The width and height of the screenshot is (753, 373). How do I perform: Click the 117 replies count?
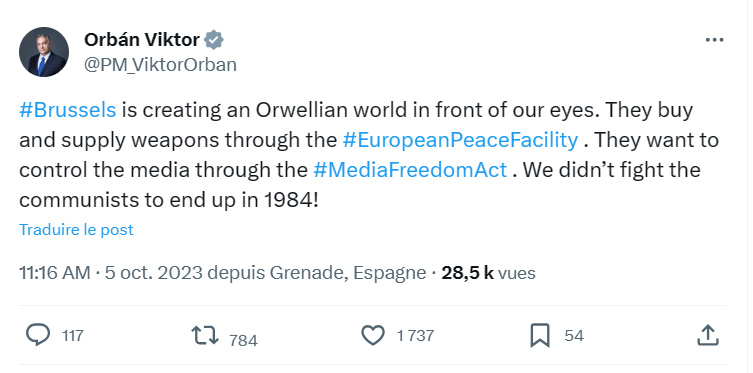[x=73, y=336]
